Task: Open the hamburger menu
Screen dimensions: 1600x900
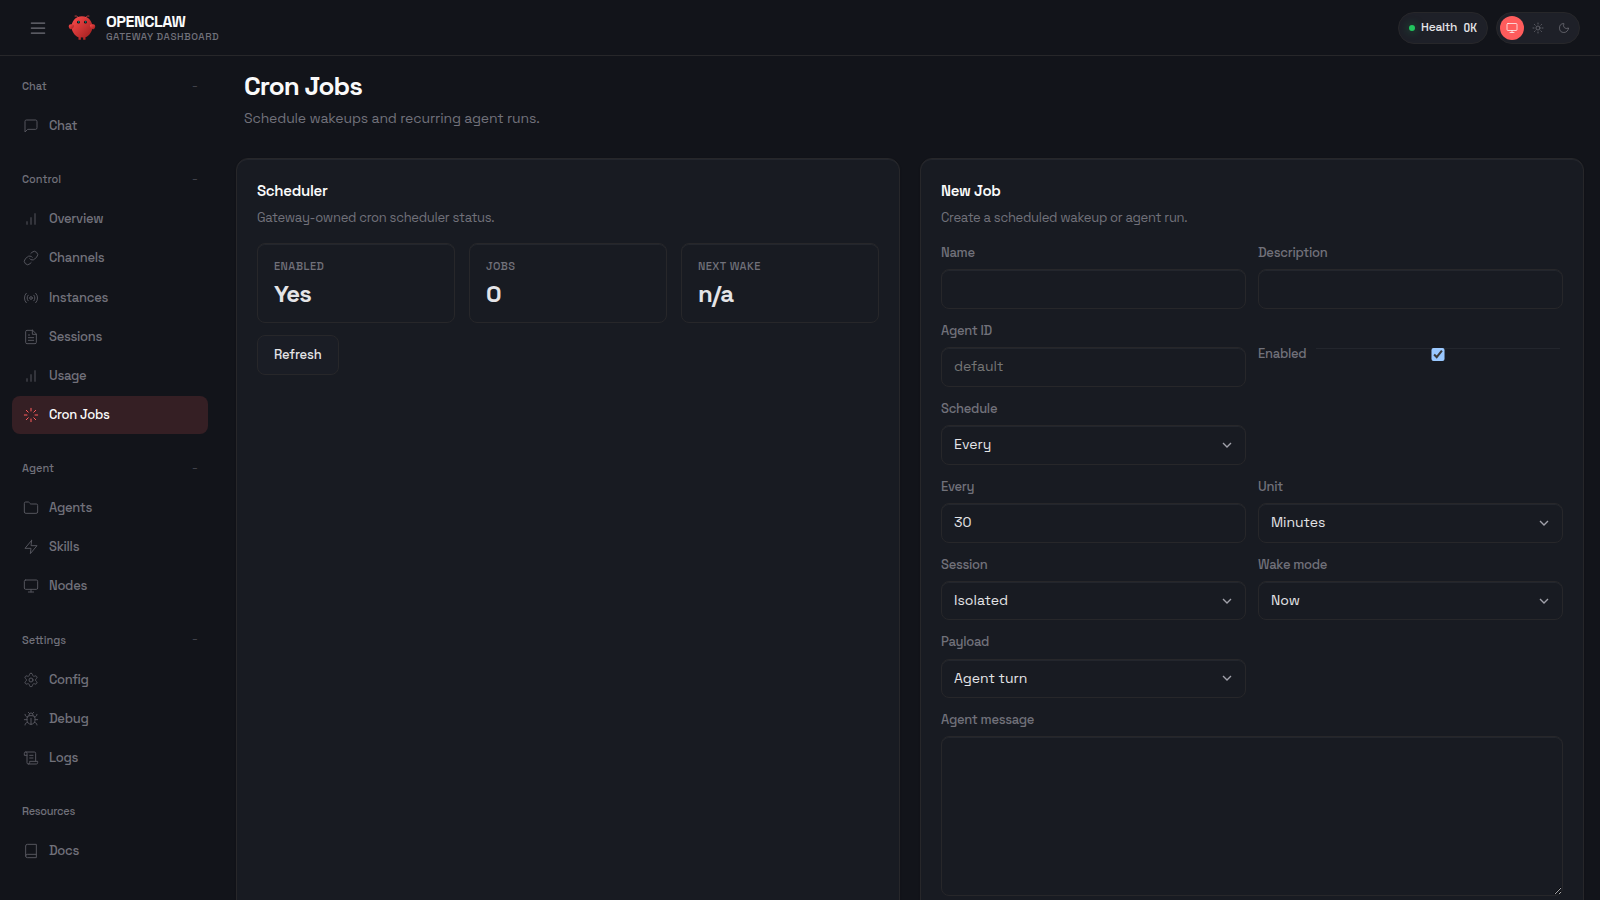Action: [38, 27]
